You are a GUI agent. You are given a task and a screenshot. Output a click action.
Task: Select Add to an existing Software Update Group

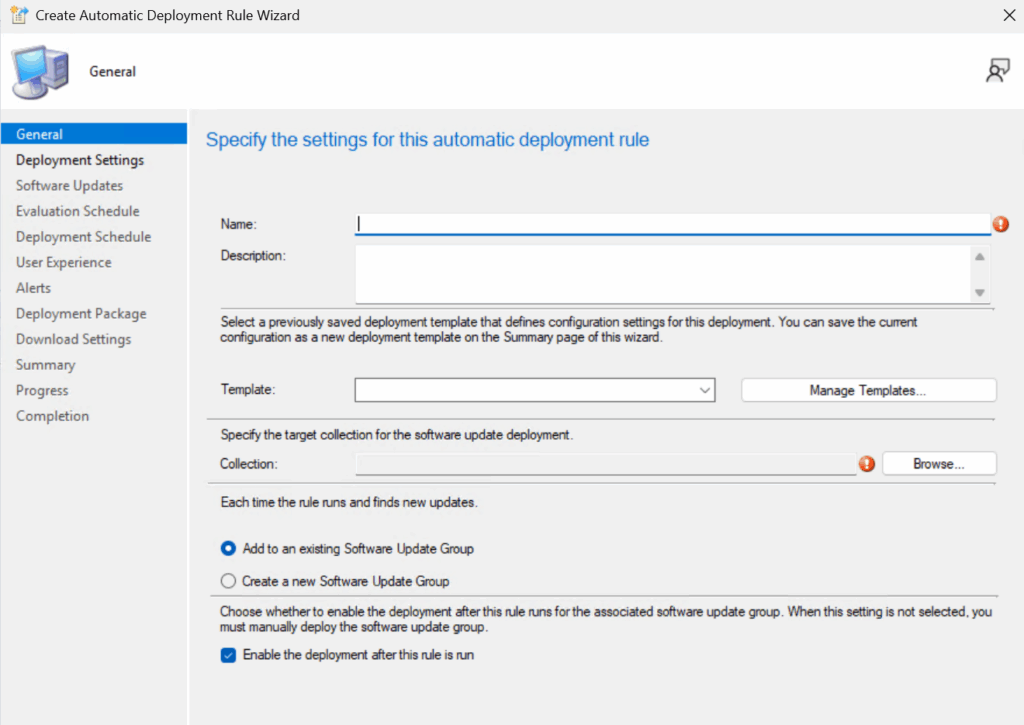pos(228,549)
